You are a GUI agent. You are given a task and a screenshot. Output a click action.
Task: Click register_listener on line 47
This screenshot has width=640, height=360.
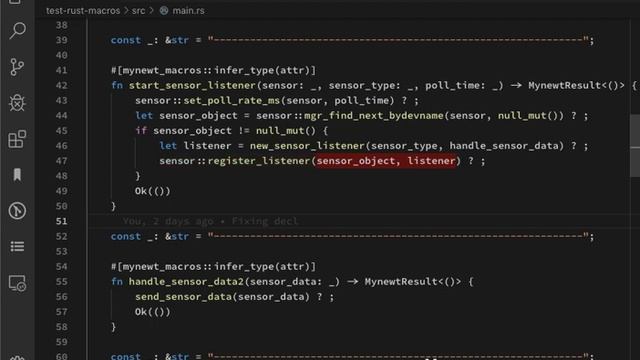(x=259, y=161)
